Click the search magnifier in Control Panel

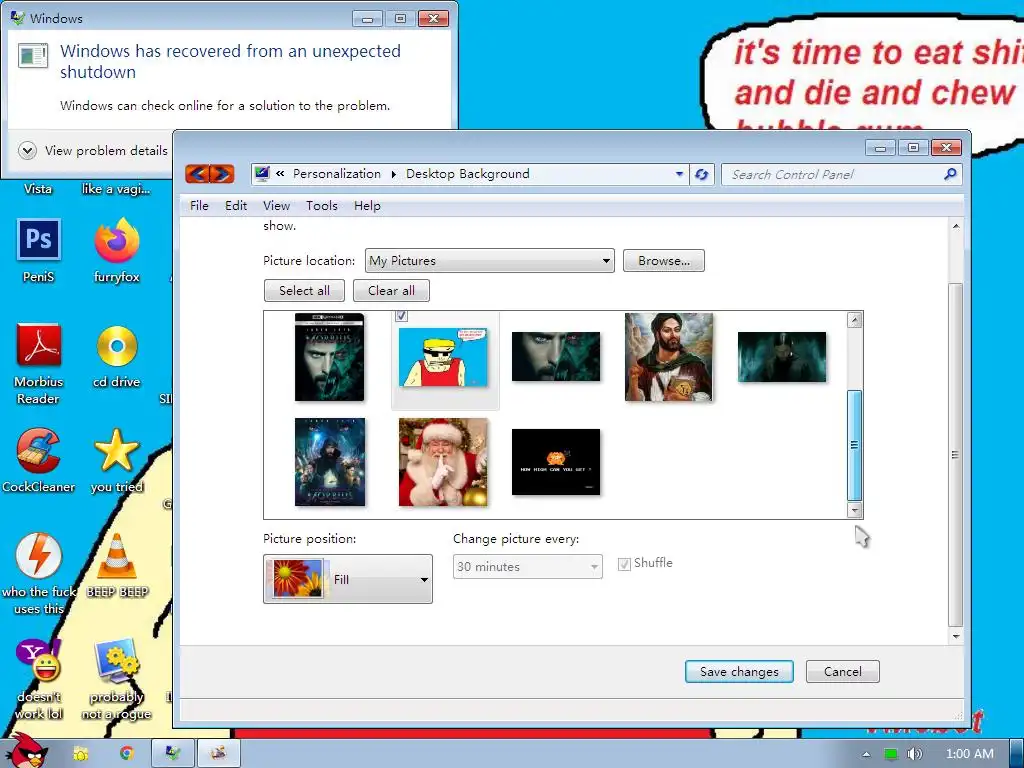(x=950, y=174)
